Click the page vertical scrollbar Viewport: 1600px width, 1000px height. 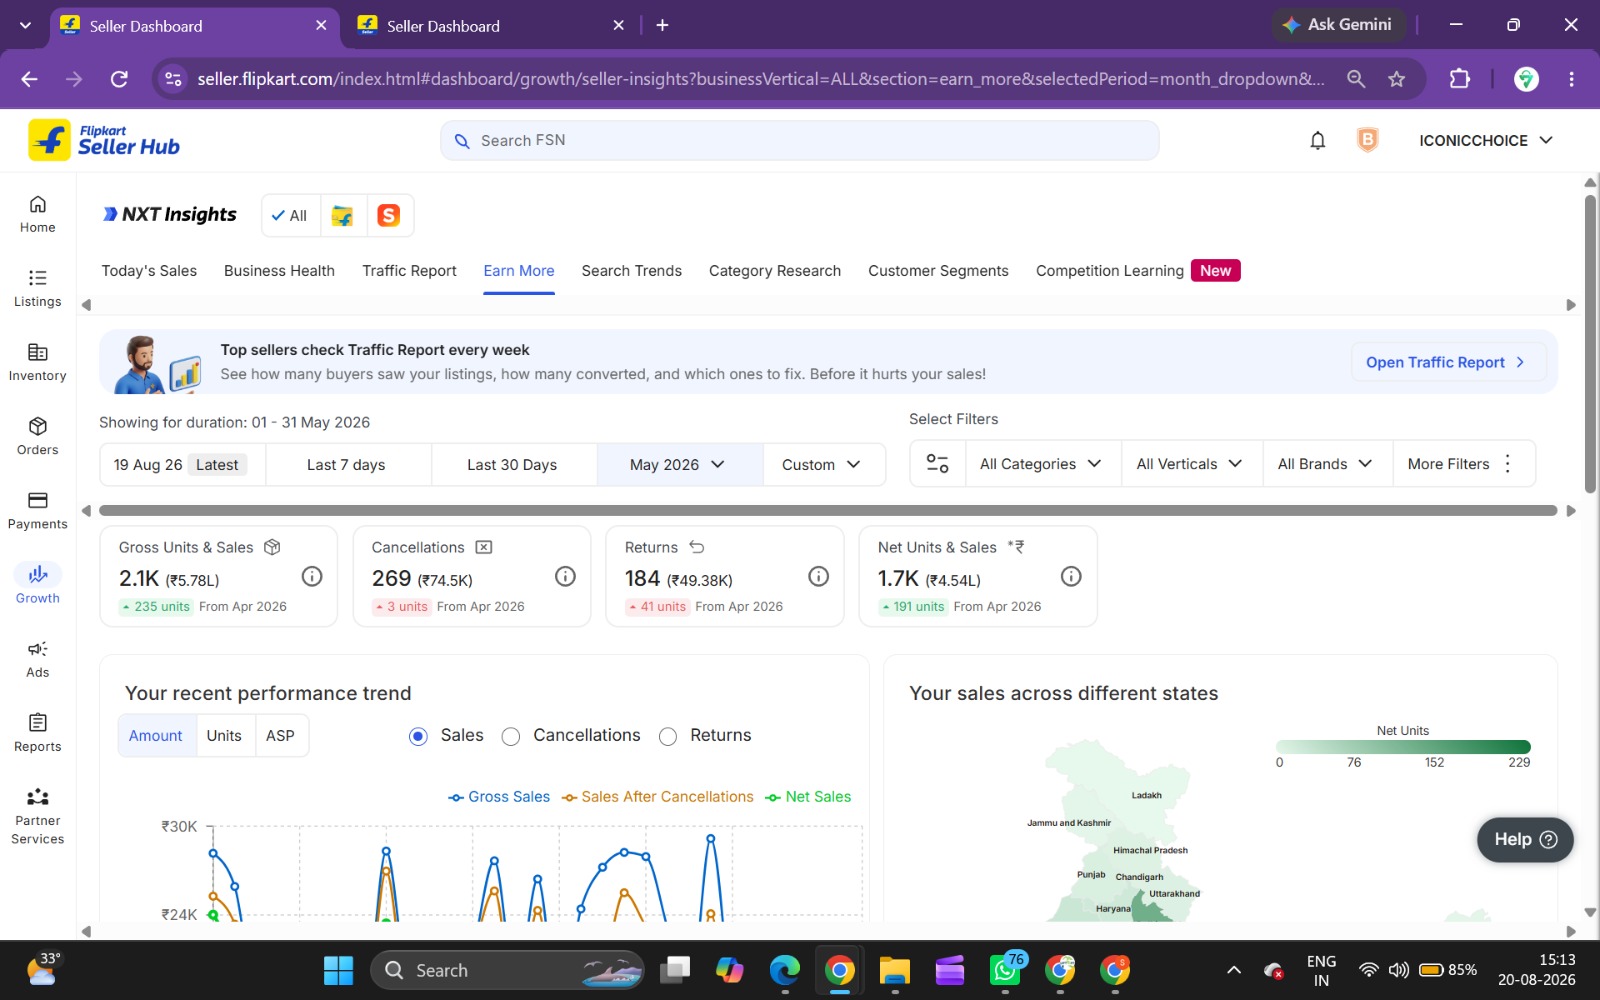coord(1590,344)
